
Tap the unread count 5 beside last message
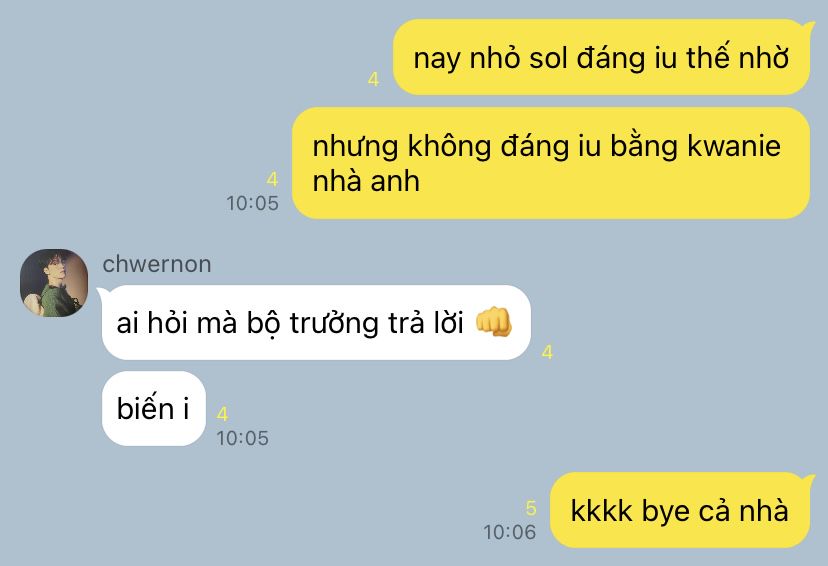(x=531, y=508)
